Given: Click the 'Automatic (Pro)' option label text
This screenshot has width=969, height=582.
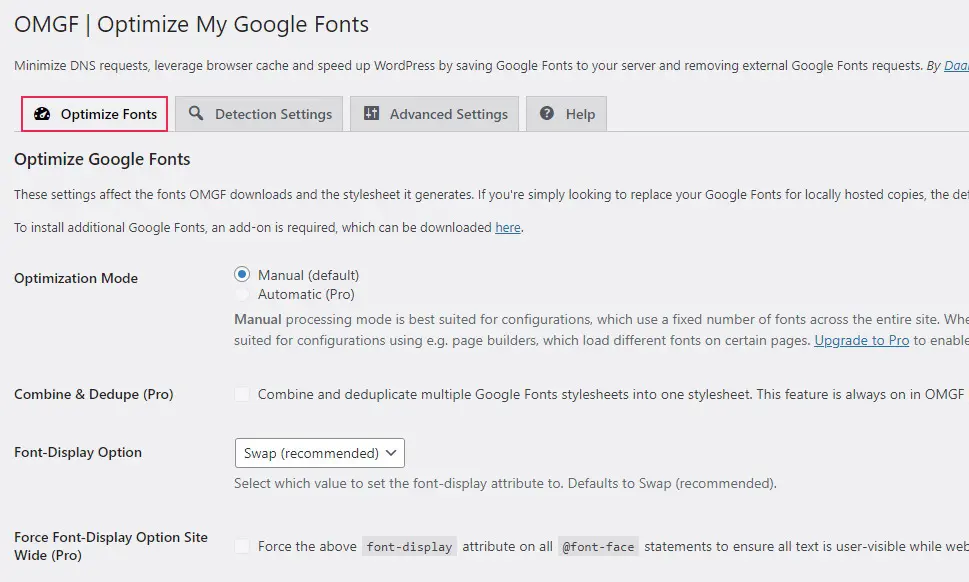Looking at the screenshot, I should [x=306, y=294].
